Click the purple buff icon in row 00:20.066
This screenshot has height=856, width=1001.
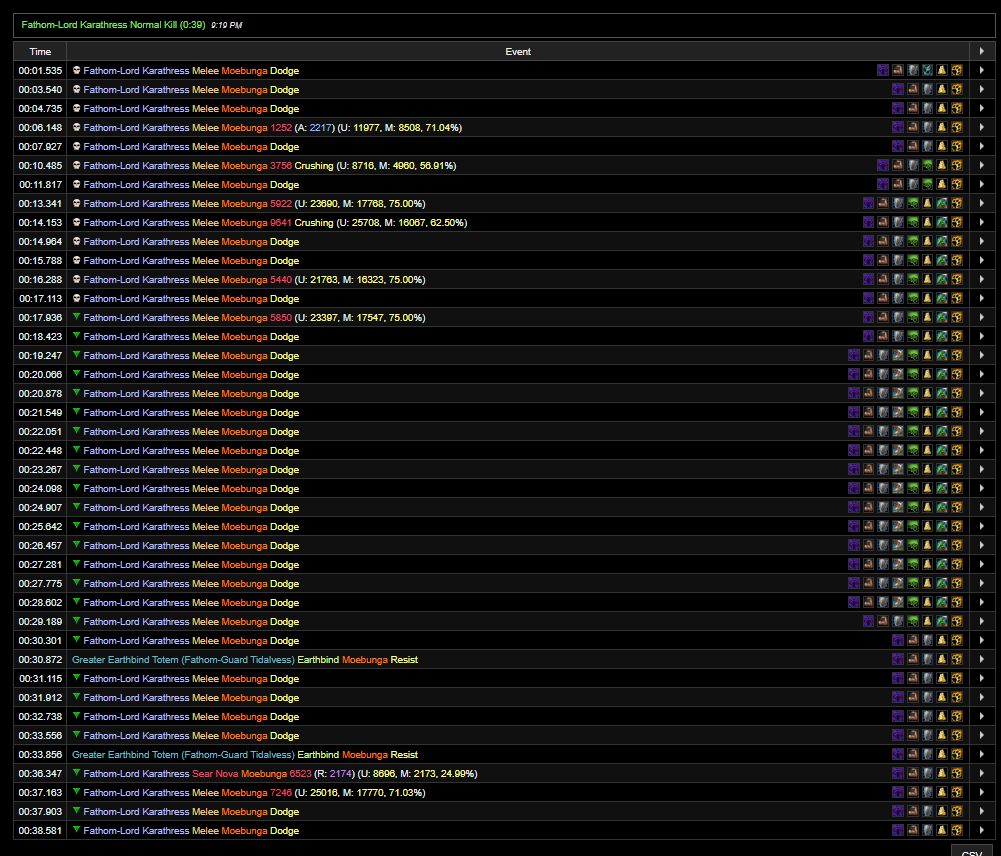tap(854, 375)
